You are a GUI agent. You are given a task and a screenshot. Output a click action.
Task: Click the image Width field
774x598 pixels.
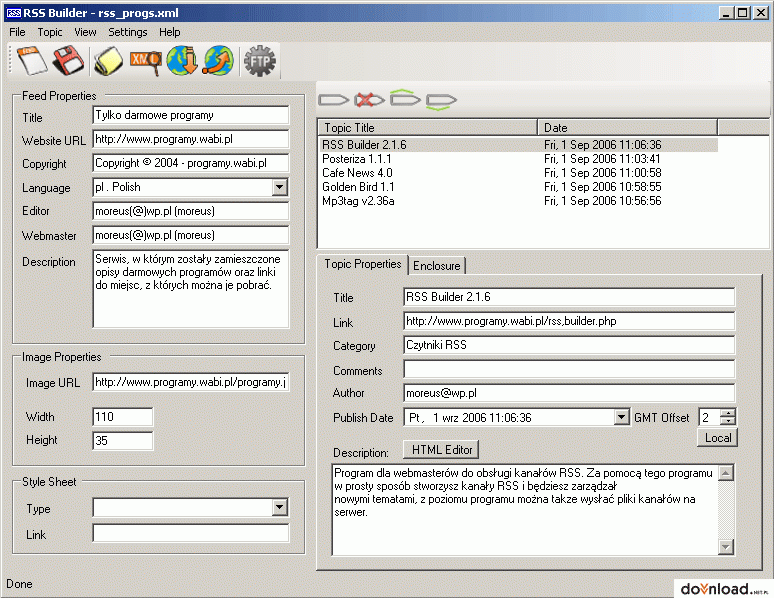pos(123,417)
